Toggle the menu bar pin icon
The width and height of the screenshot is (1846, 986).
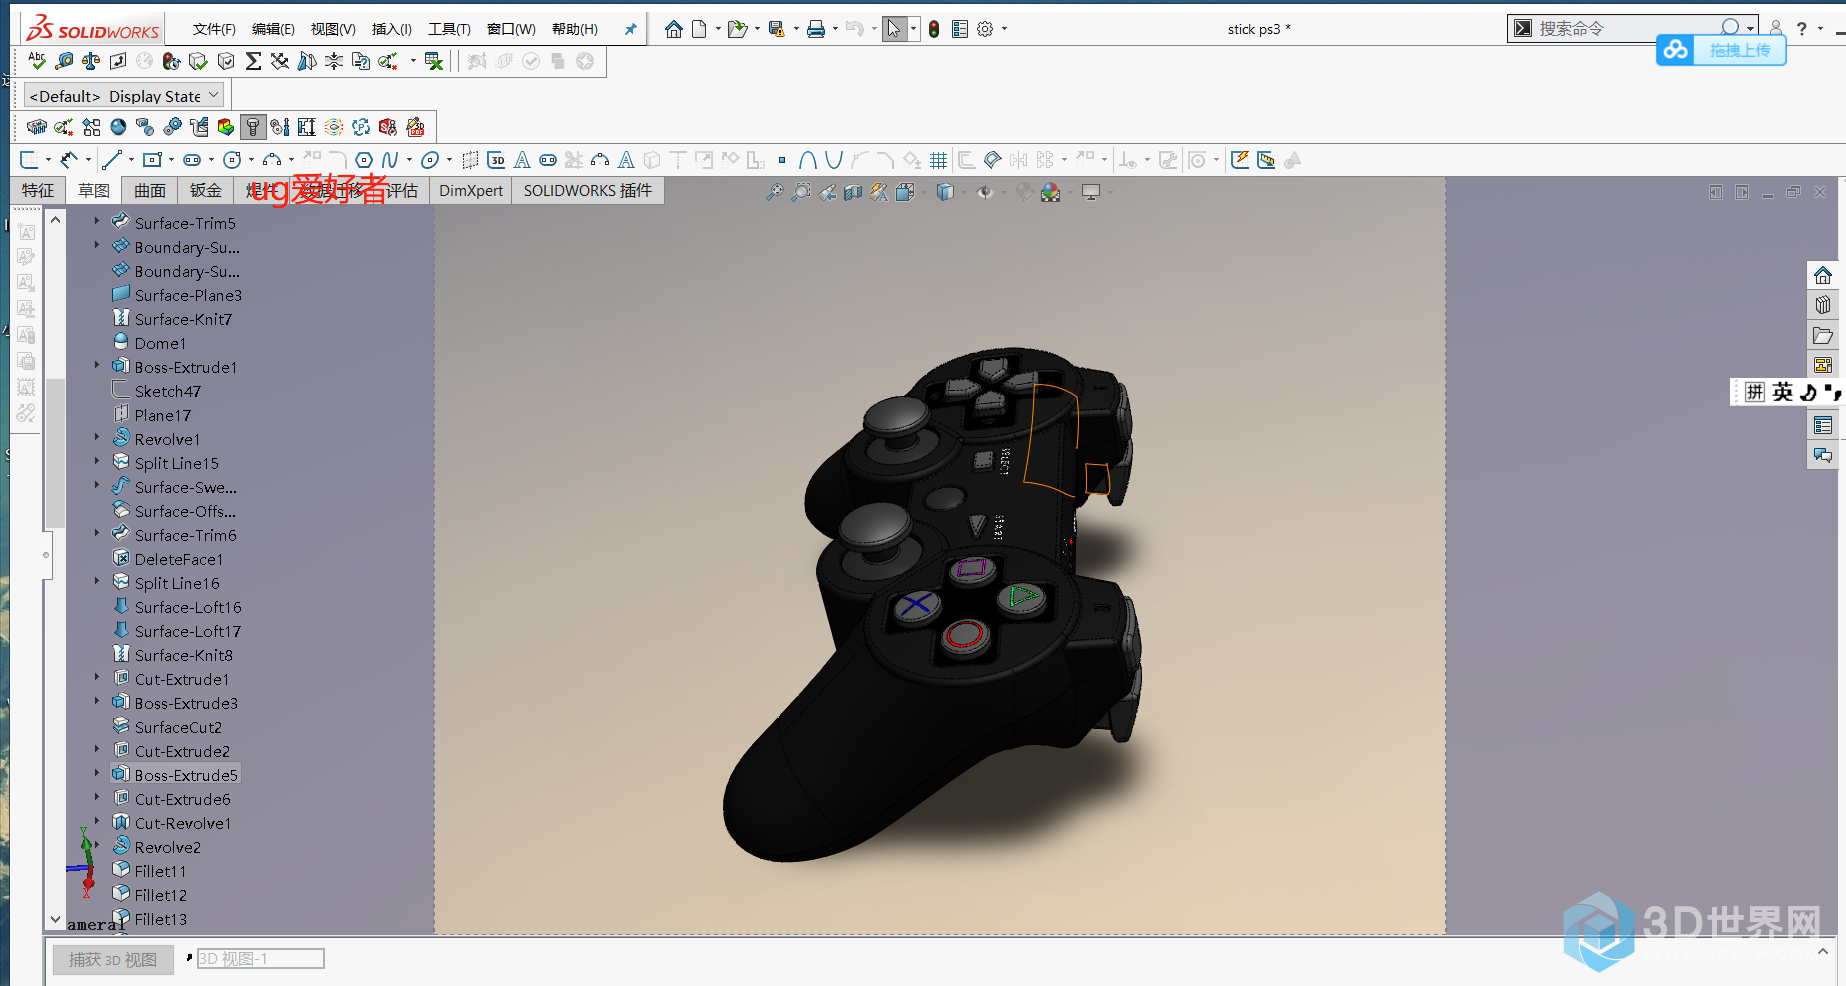(631, 29)
